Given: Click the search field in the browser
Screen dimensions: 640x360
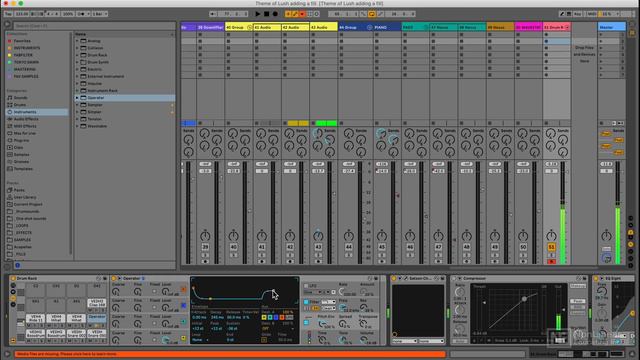Looking at the screenshot, I should tap(94, 25).
